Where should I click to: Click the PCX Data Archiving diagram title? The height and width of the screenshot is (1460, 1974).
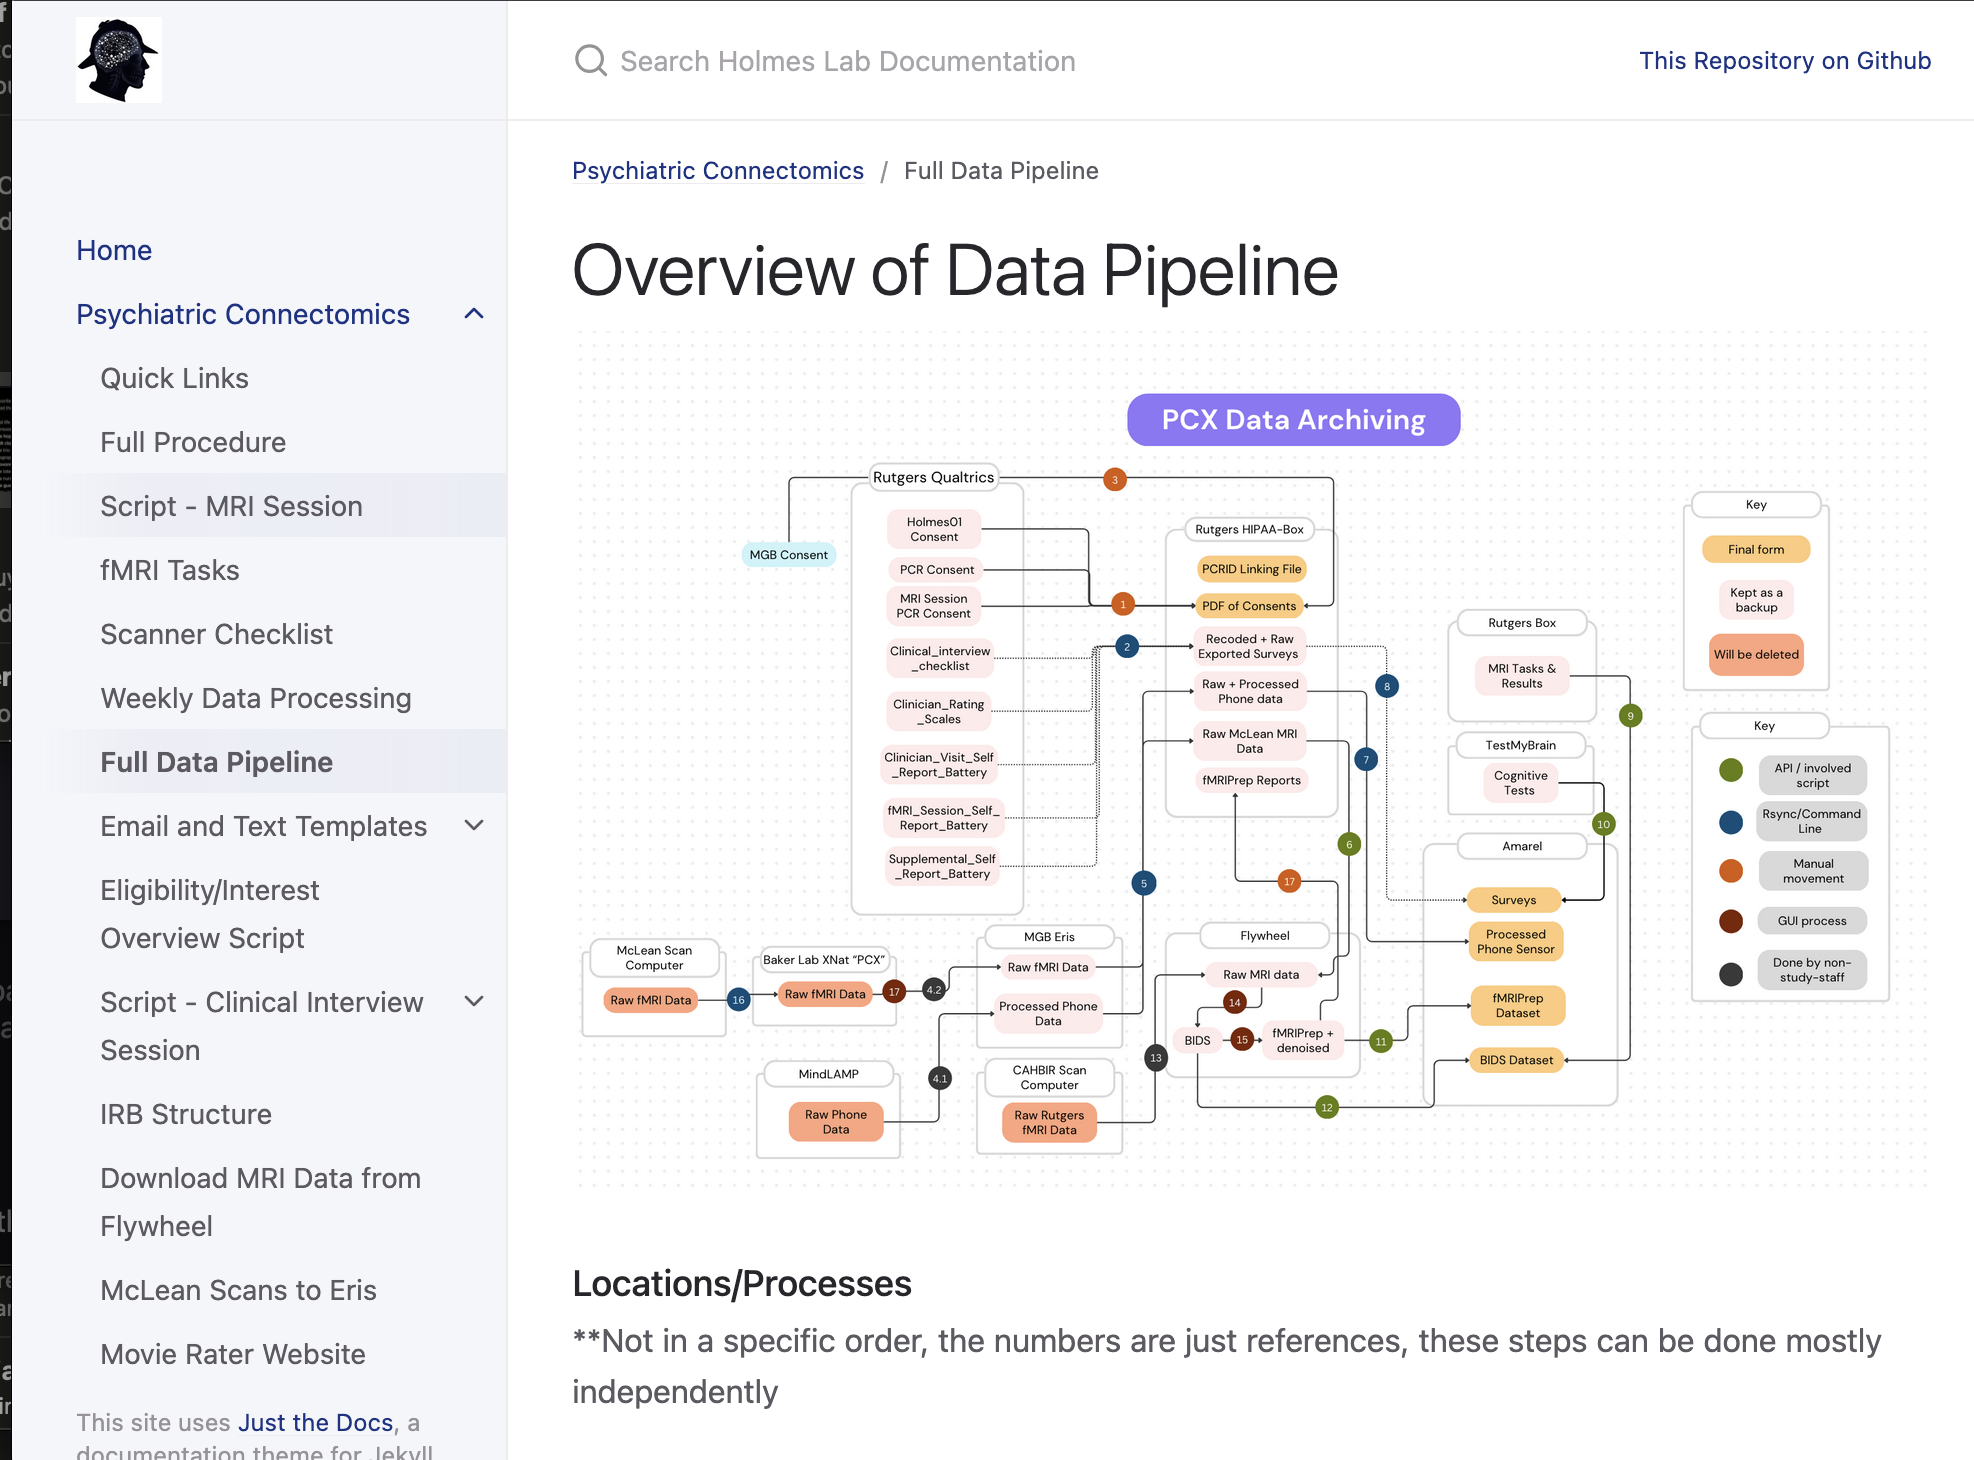[1293, 420]
